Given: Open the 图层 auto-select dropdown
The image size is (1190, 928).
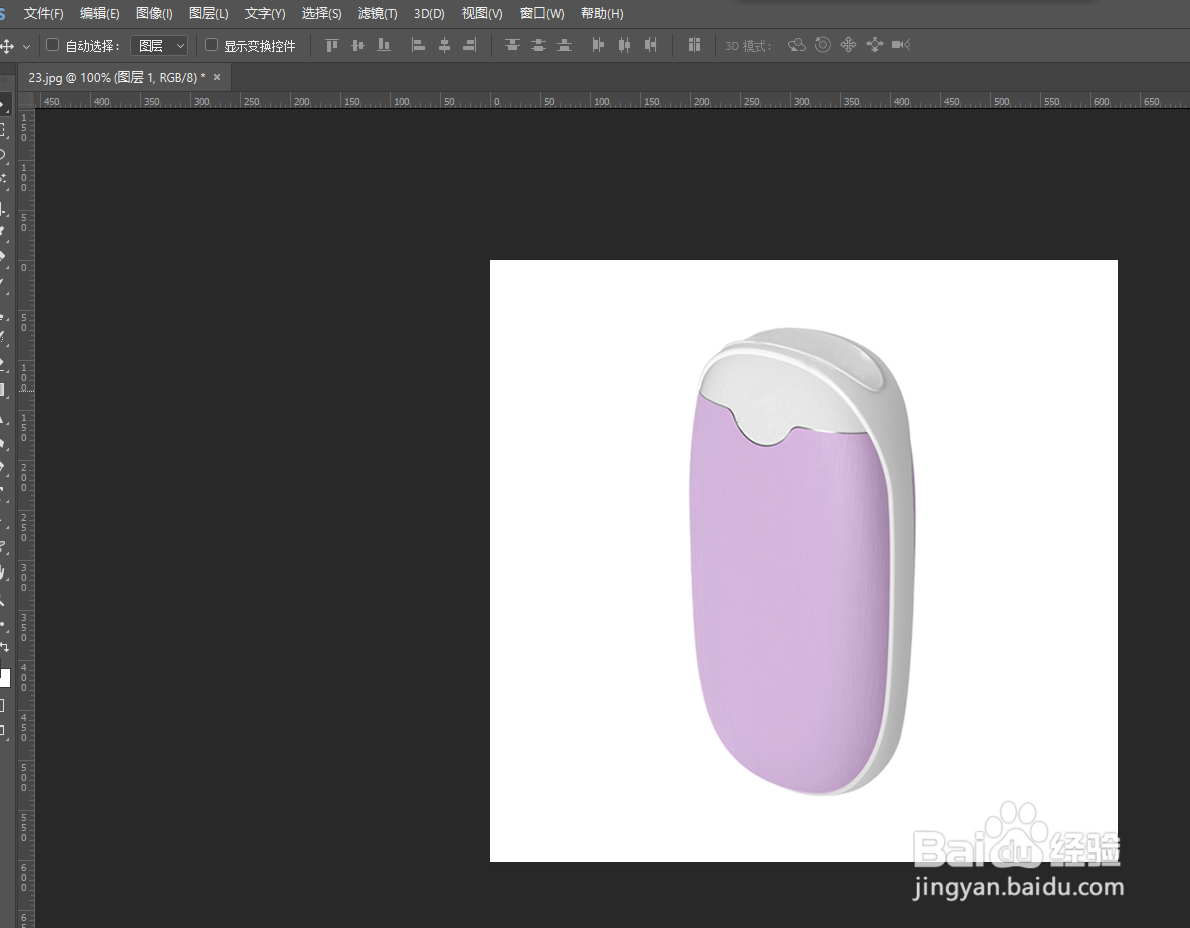Looking at the screenshot, I should click(x=159, y=46).
